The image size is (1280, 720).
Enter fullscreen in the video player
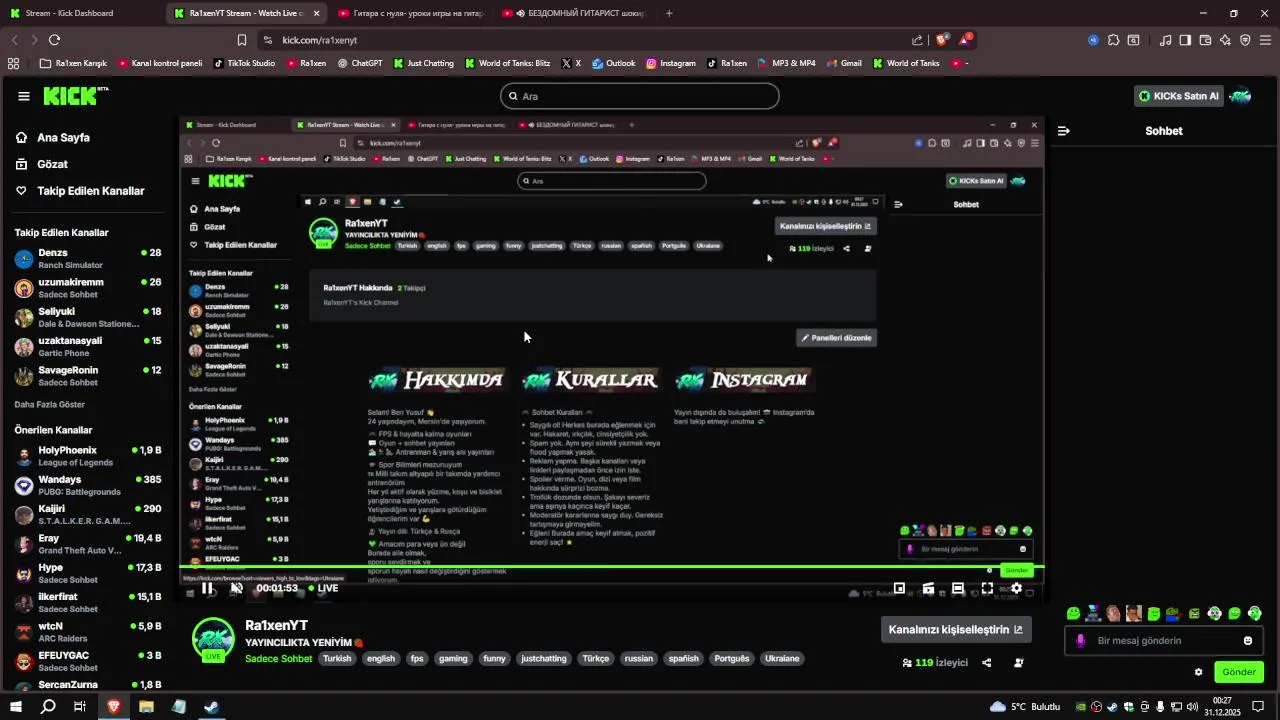(x=987, y=588)
